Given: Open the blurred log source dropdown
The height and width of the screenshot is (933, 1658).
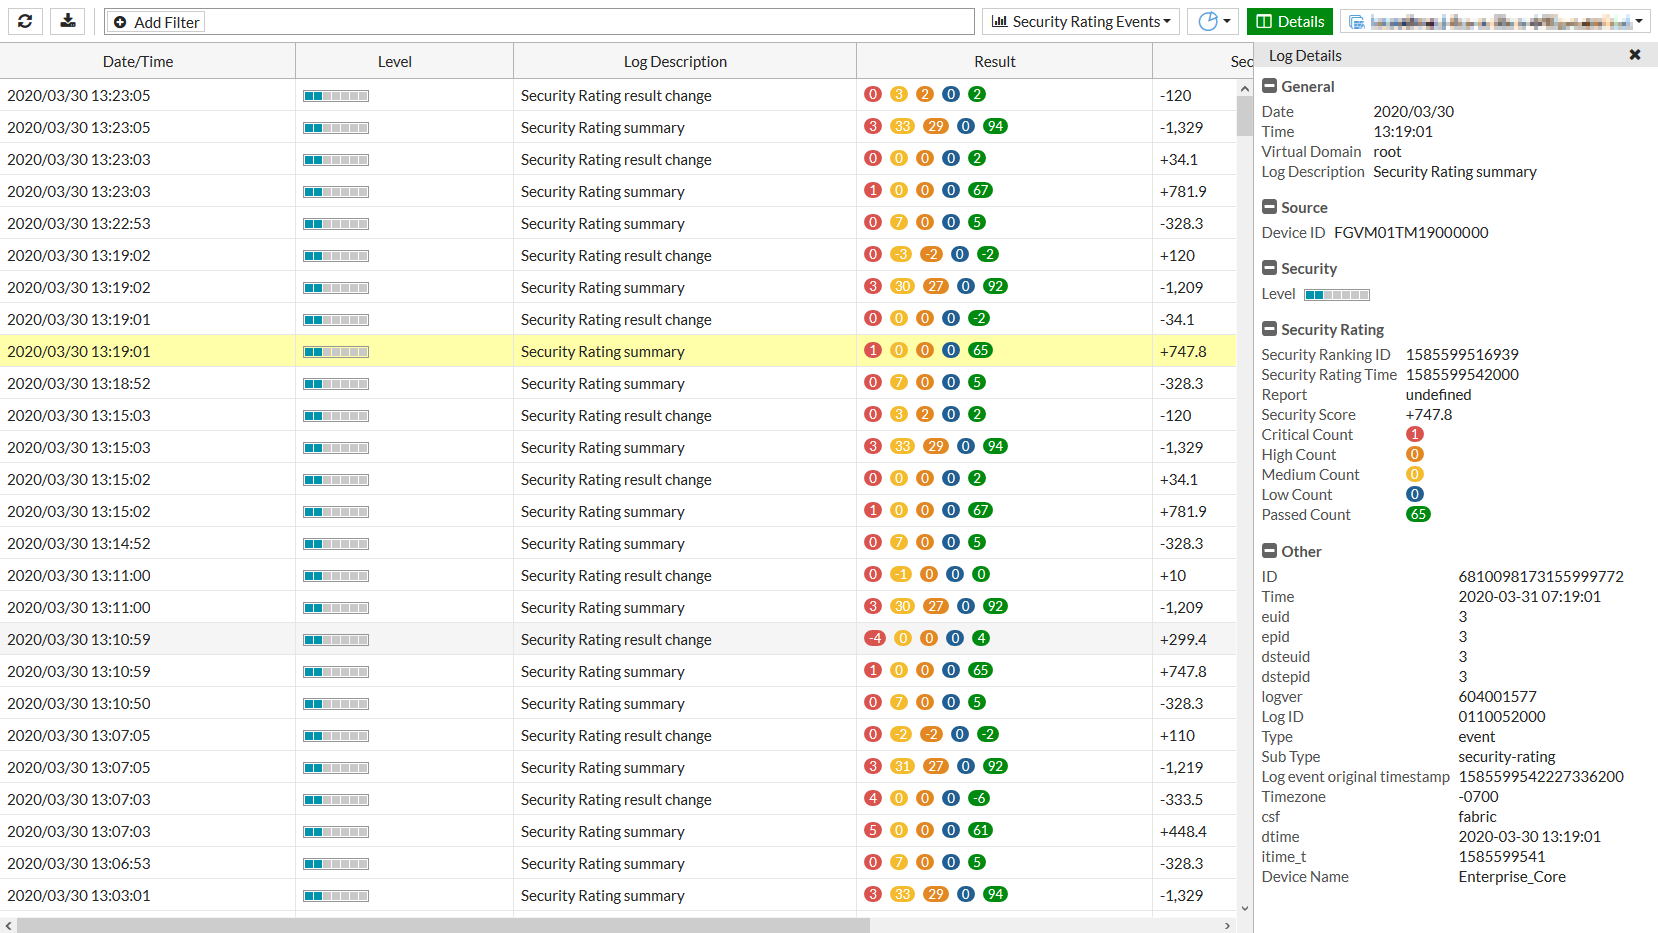Looking at the screenshot, I should (1497, 22).
